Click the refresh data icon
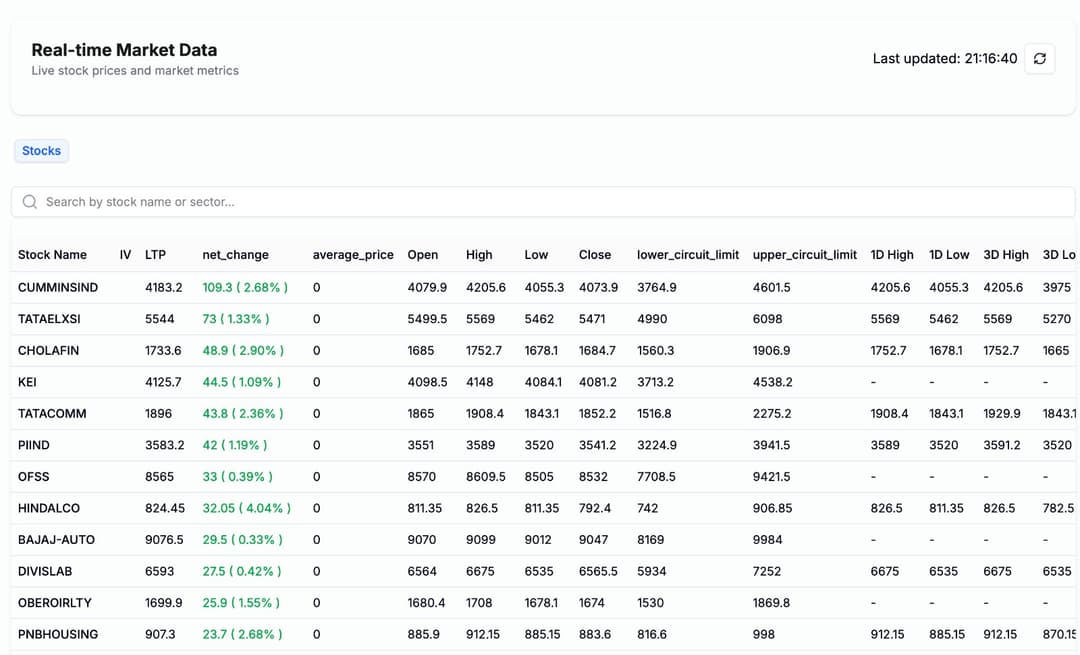This screenshot has width=1080, height=655. (x=1039, y=59)
